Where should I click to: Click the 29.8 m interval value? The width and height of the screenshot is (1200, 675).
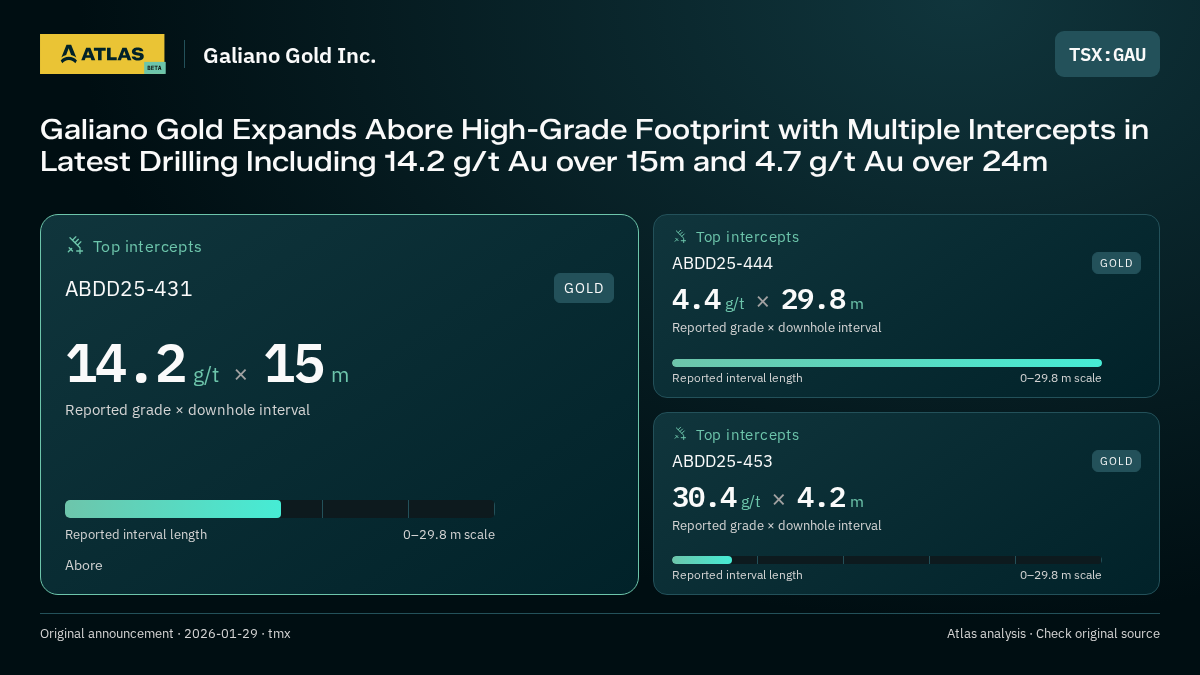point(822,299)
